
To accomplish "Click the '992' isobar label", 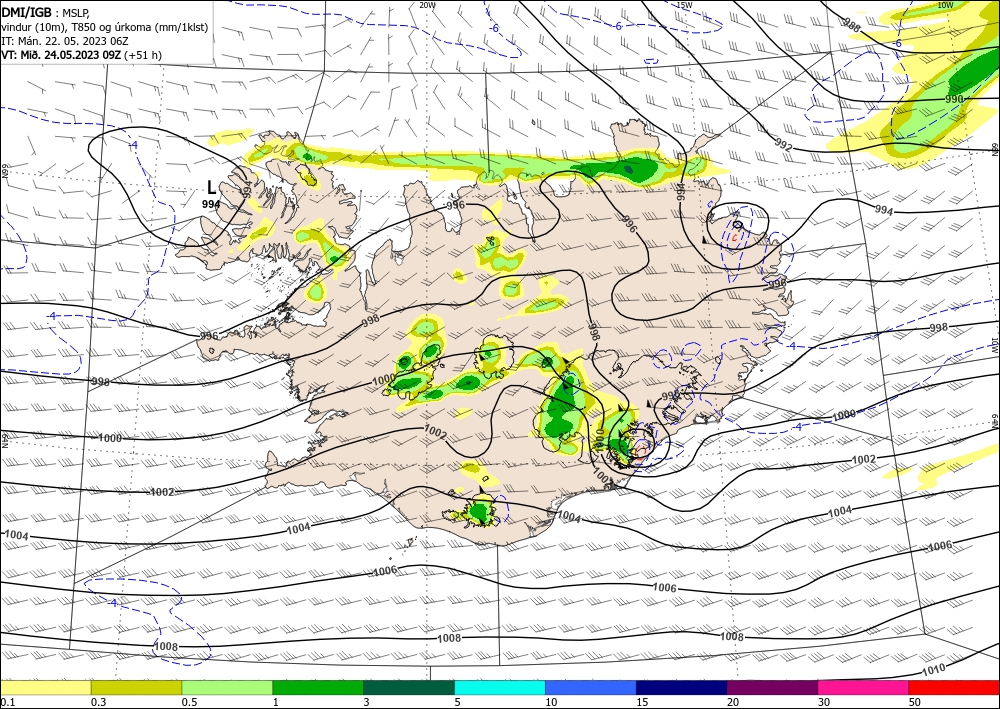I will 783,145.
